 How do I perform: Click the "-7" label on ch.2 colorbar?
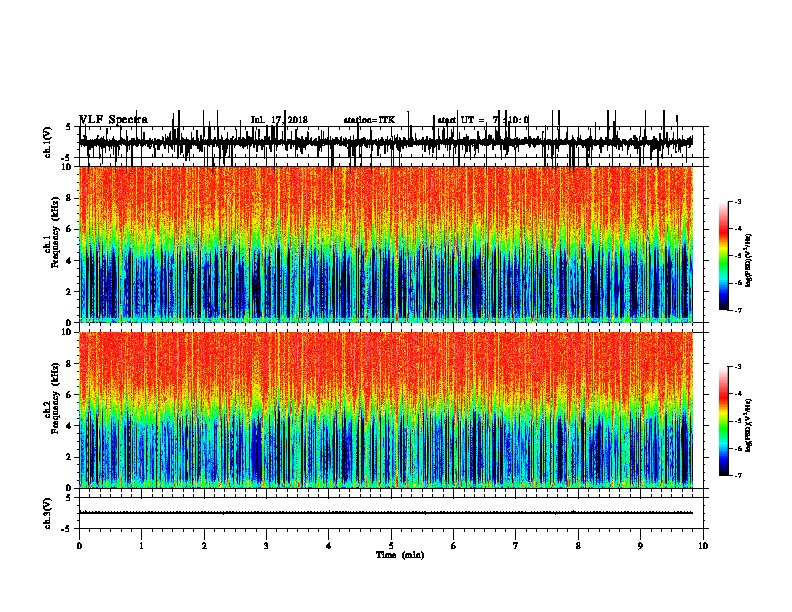[x=737, y=476]
